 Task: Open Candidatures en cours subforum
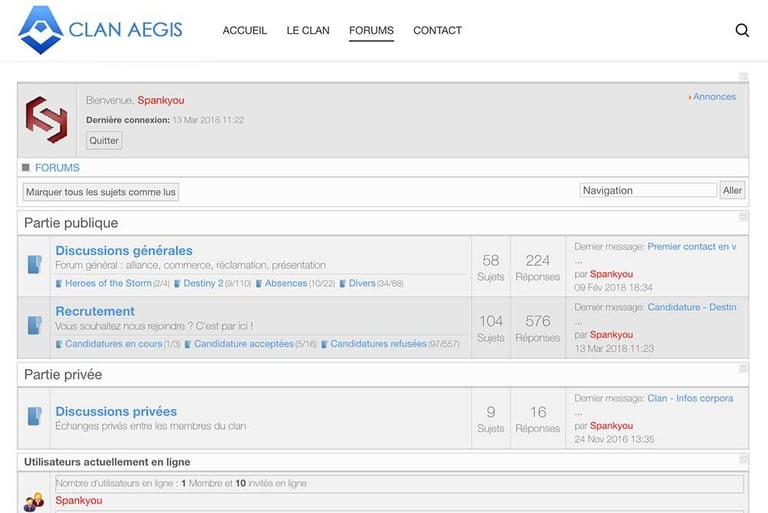pos(114,344)
